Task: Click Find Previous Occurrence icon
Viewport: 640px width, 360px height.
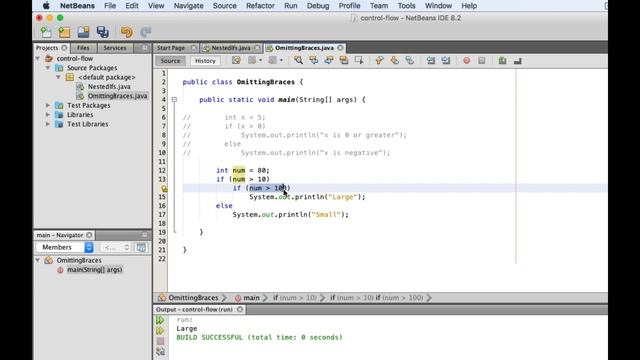Action: coord(313,60)
